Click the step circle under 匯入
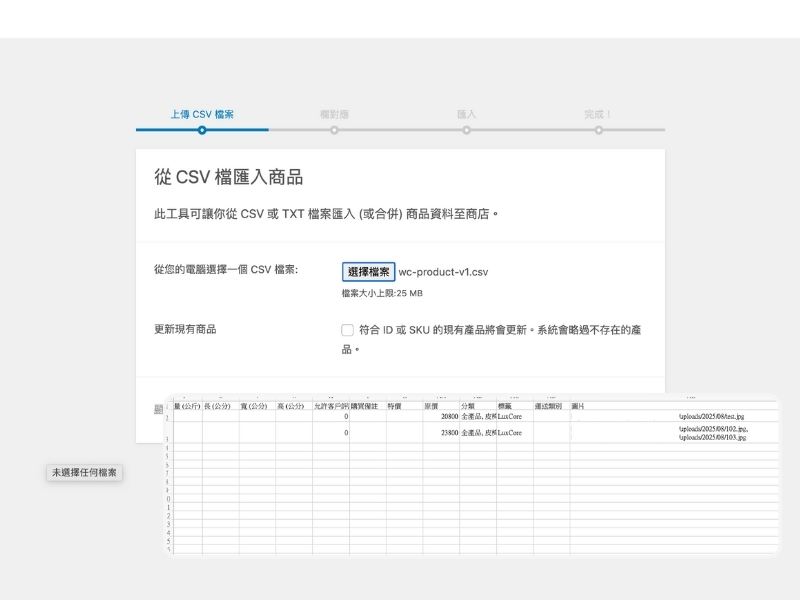Image resolution: width=800 pixels, height=600 pixels. (x=466, y=130)
